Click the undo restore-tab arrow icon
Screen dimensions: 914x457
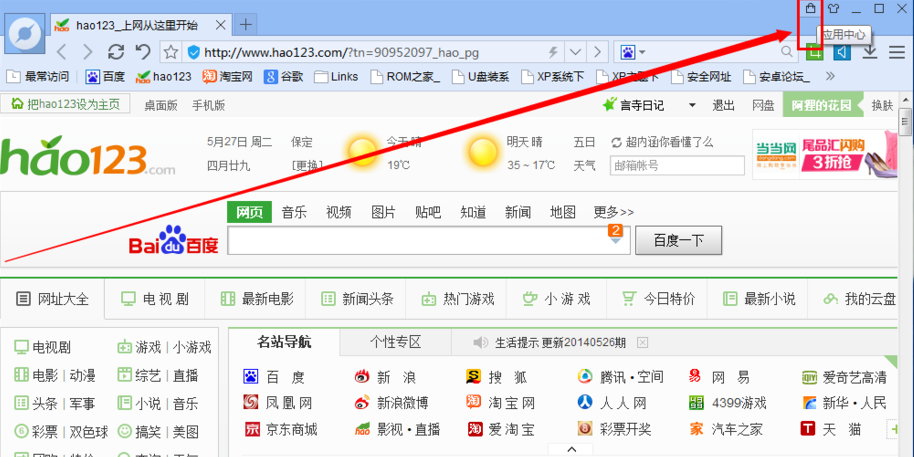143,52
